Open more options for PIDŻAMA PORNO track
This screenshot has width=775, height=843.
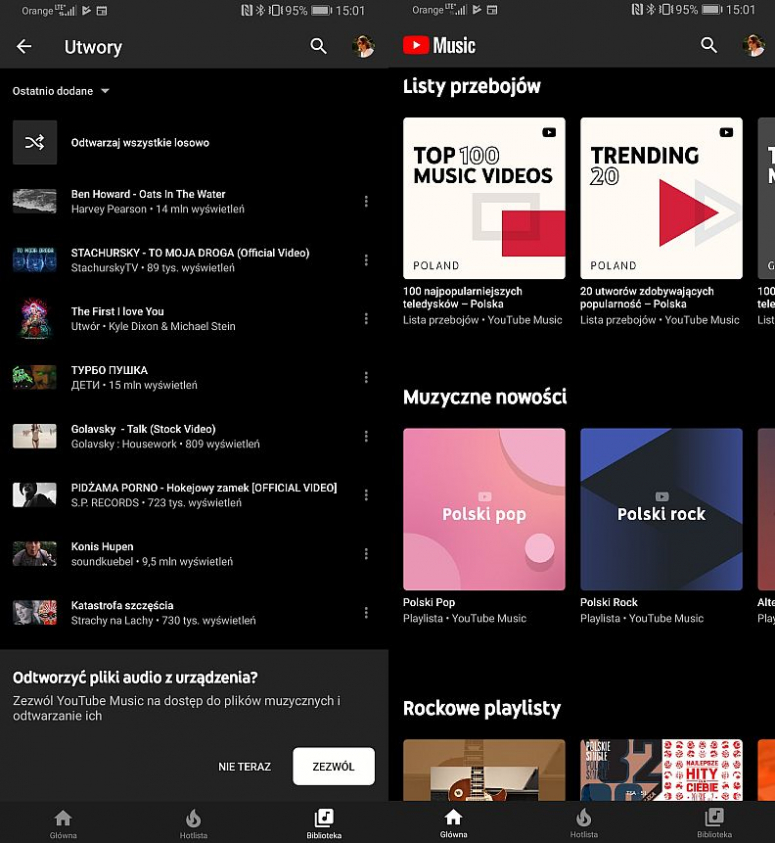[x=366, y=495]
